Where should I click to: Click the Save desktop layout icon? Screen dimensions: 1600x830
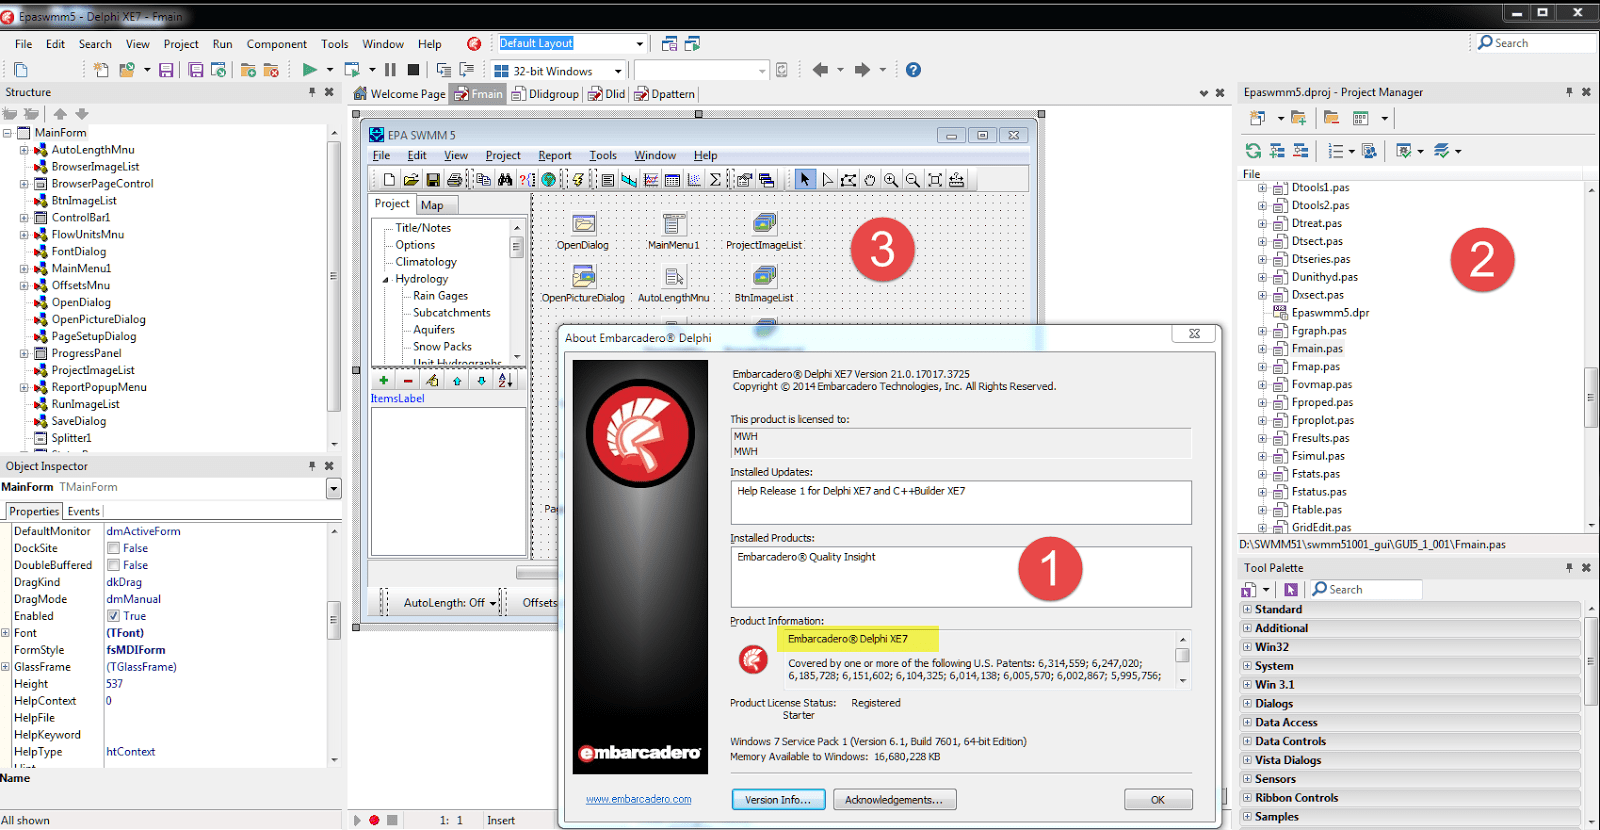(669, 43)
